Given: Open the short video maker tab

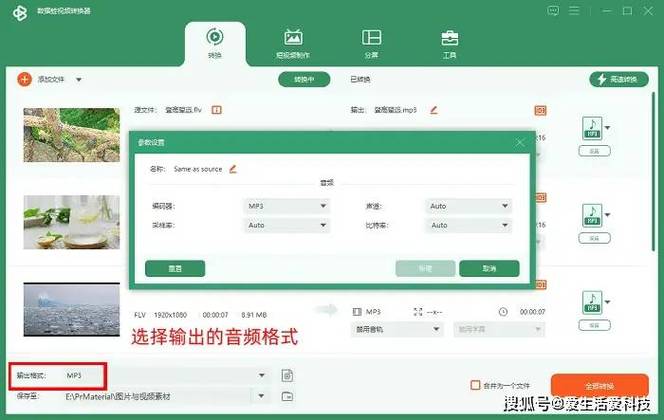Looking at the screenshot, I should 293,43.
